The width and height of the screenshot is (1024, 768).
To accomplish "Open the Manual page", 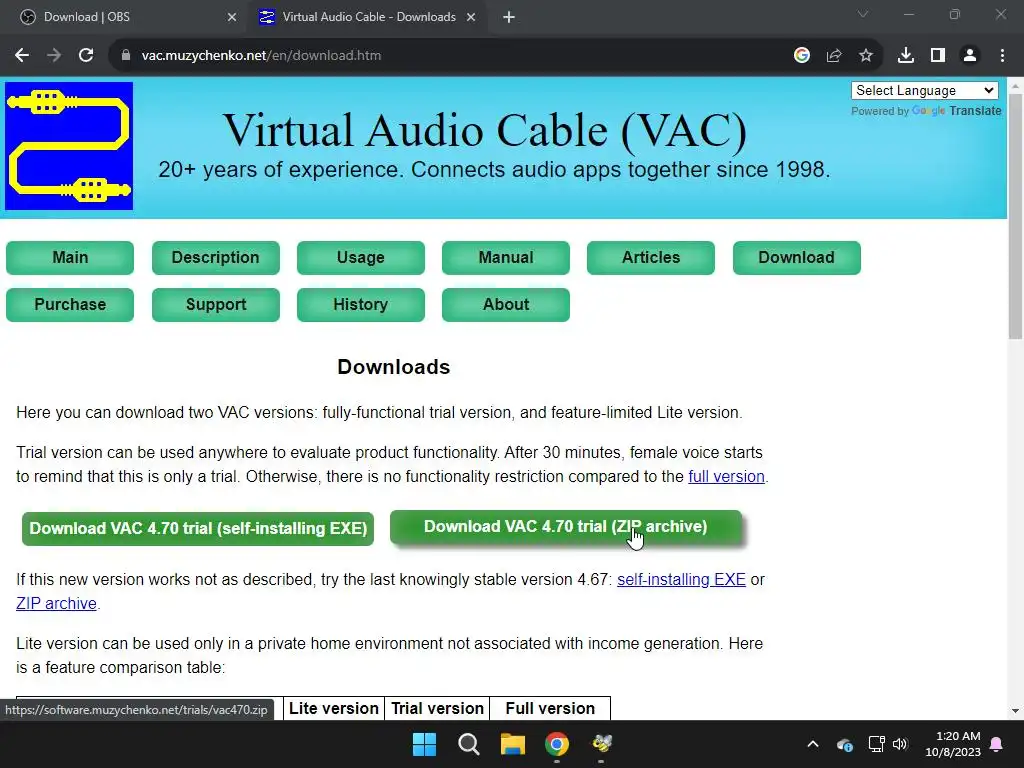I will tap(505, 257).
